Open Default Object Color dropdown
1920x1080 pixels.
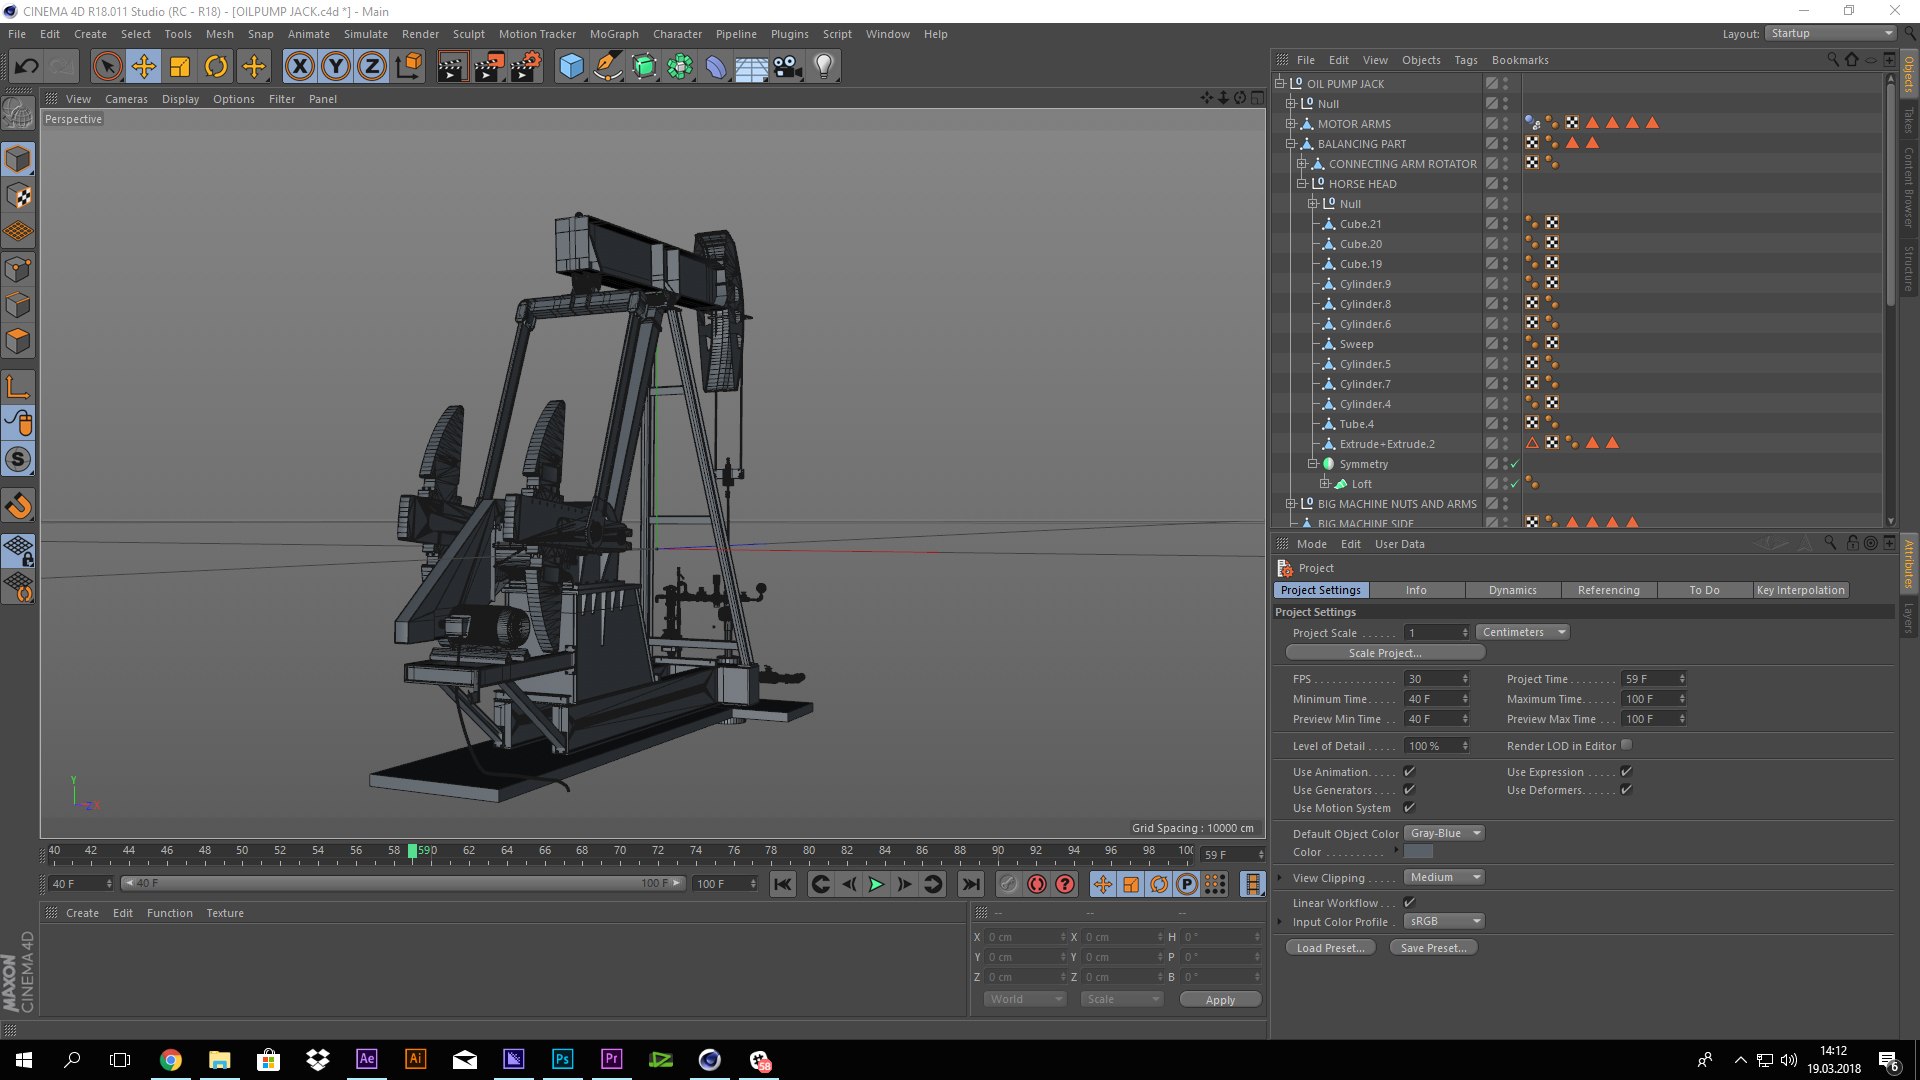pyautogui.click(x=1444, y=833)
